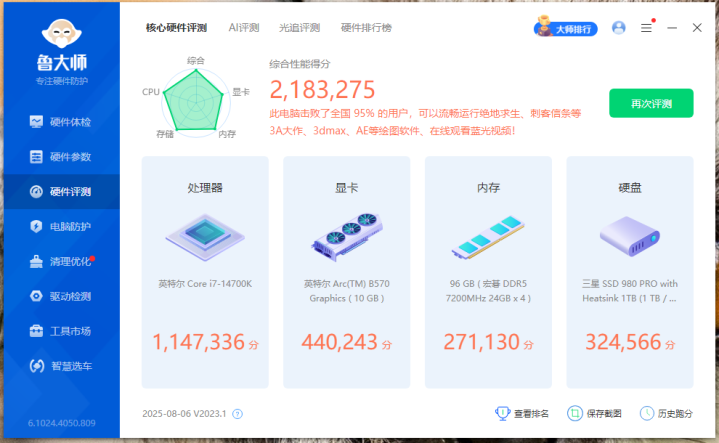Click the help question mark icon
Image resolution: width=719 pixels, height=443 pixels.
tap(238, 414)
